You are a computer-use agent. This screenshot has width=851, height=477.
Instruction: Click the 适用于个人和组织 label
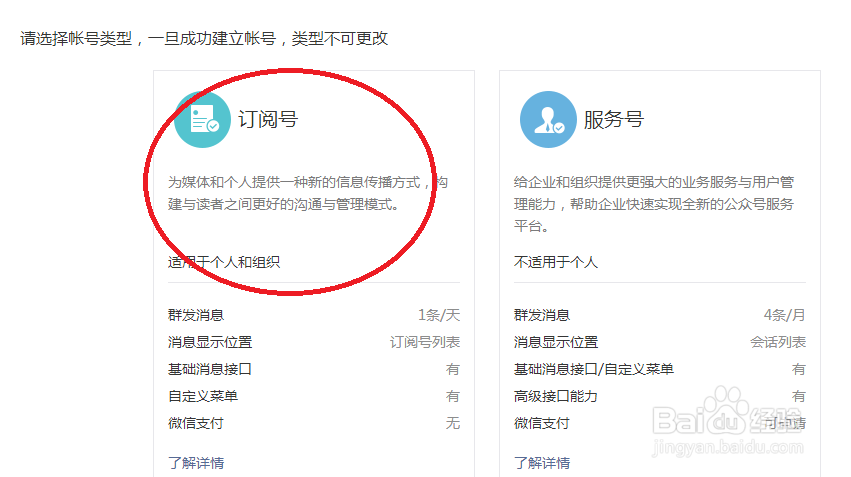click(224, 262)
